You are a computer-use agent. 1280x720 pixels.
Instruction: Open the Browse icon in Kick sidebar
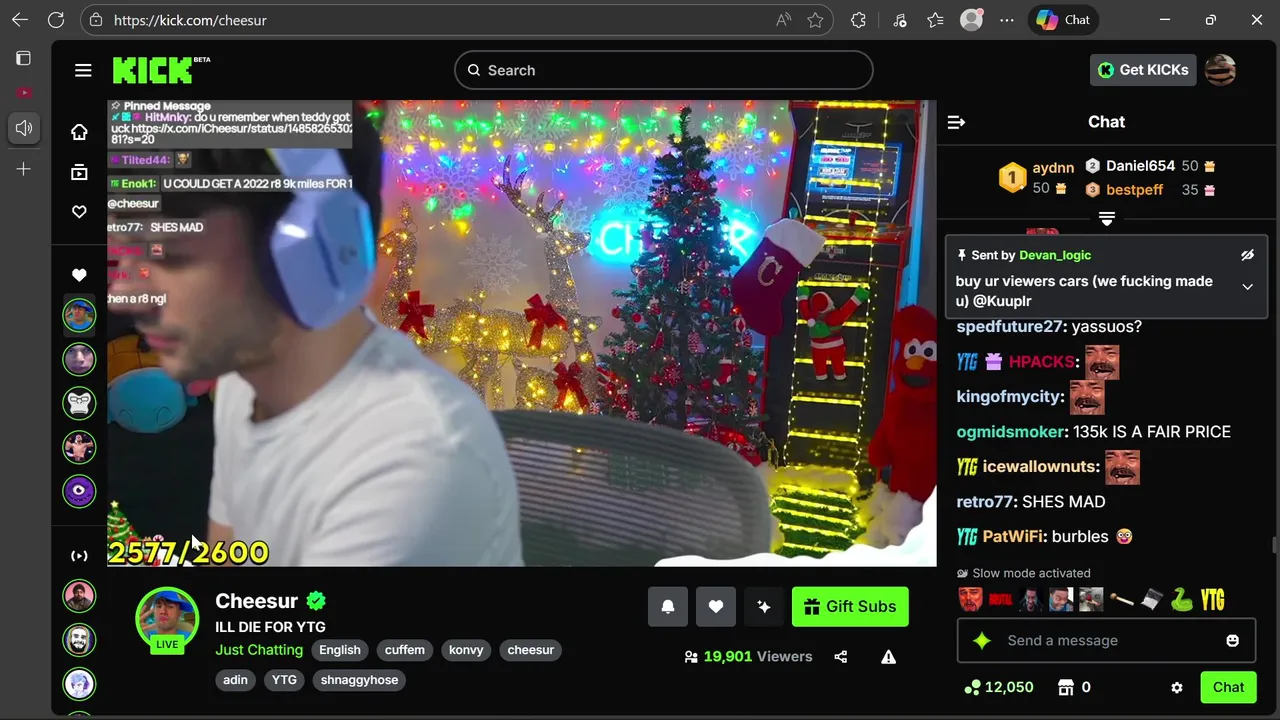point(79,172)
